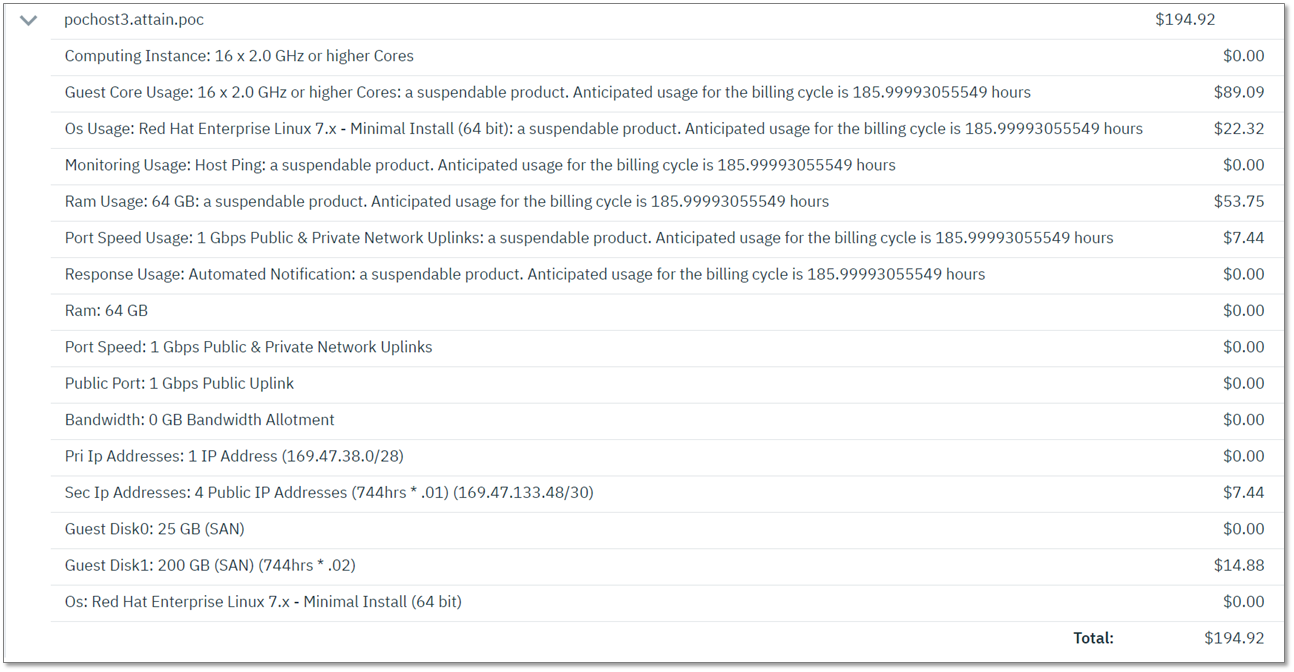Click the Computing Instance 16 cores row

click(239, 56)
